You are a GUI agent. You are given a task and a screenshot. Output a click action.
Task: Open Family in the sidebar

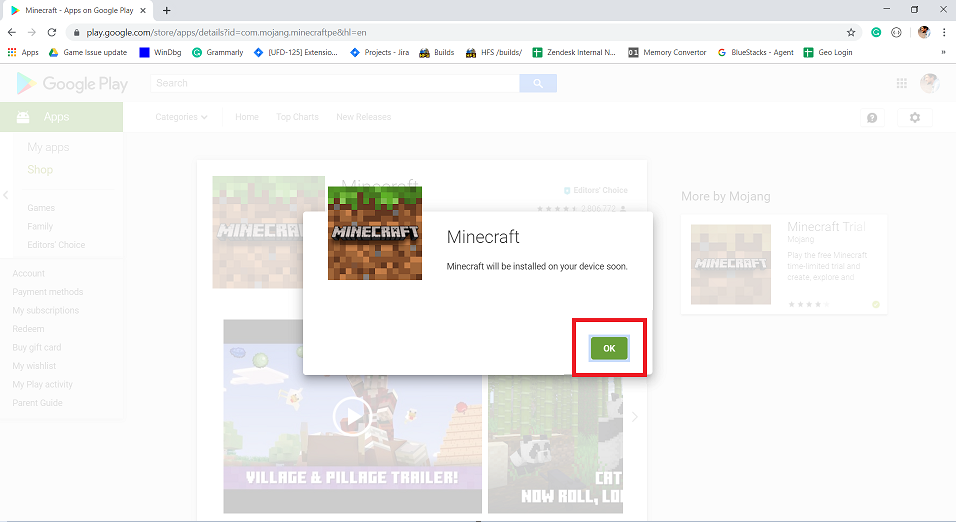tap(40, 226)
